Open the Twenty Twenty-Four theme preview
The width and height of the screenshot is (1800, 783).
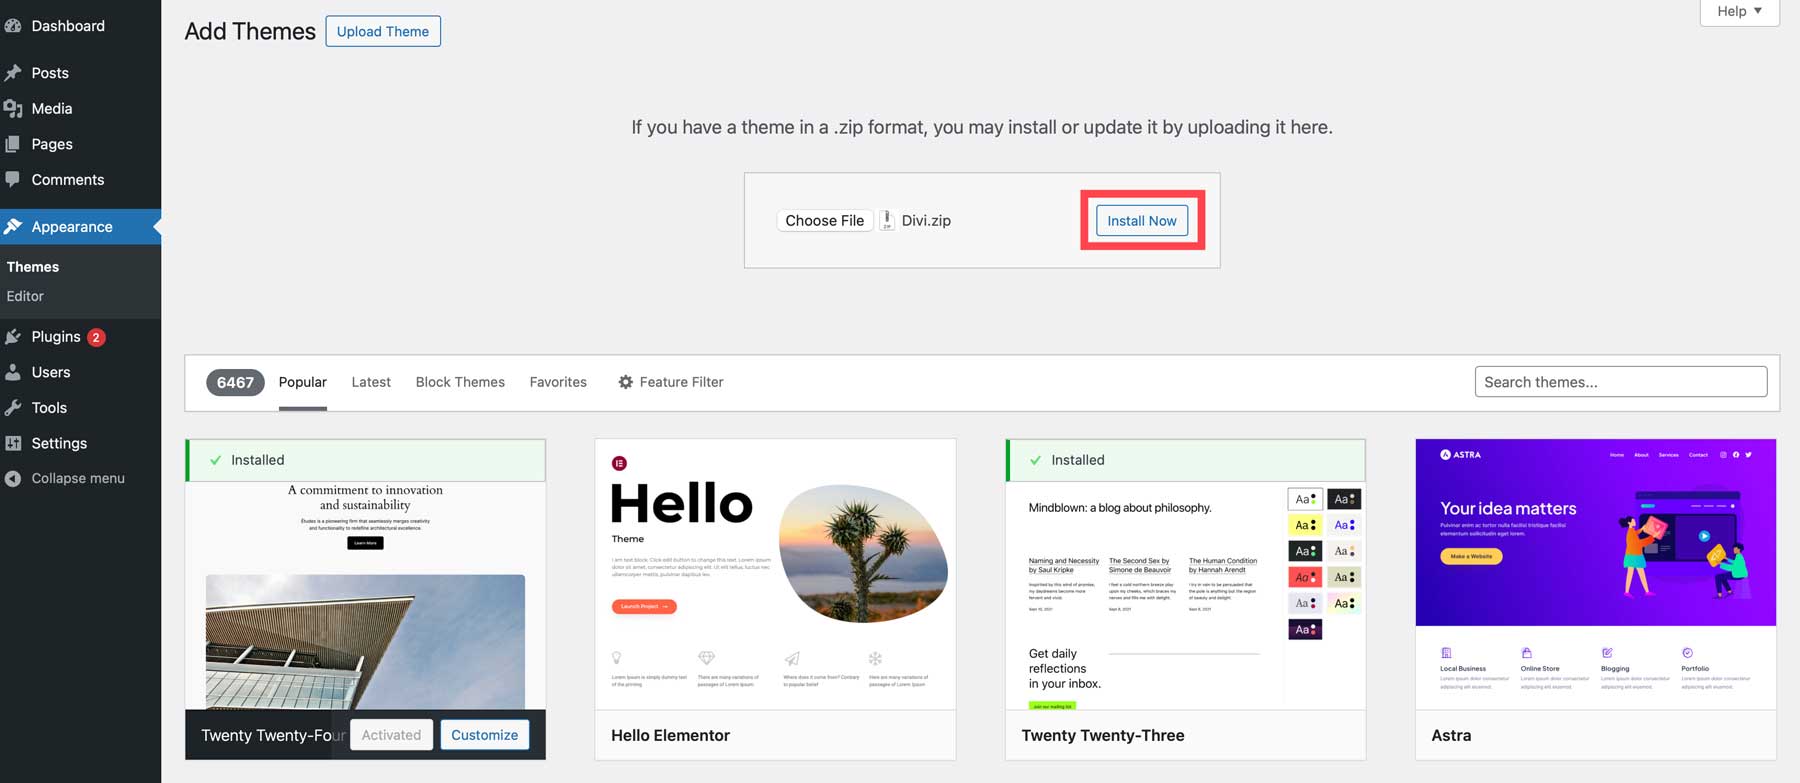click(x=366, y=596)
